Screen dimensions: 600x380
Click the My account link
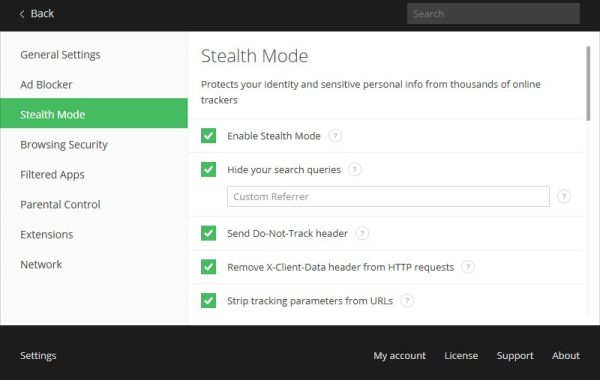[399, 356]
